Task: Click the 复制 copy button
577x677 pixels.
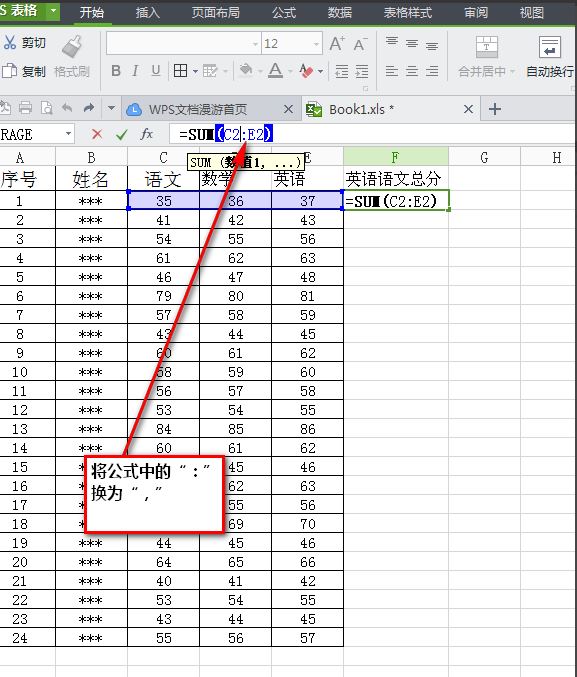Action: (x=24, y=71)
